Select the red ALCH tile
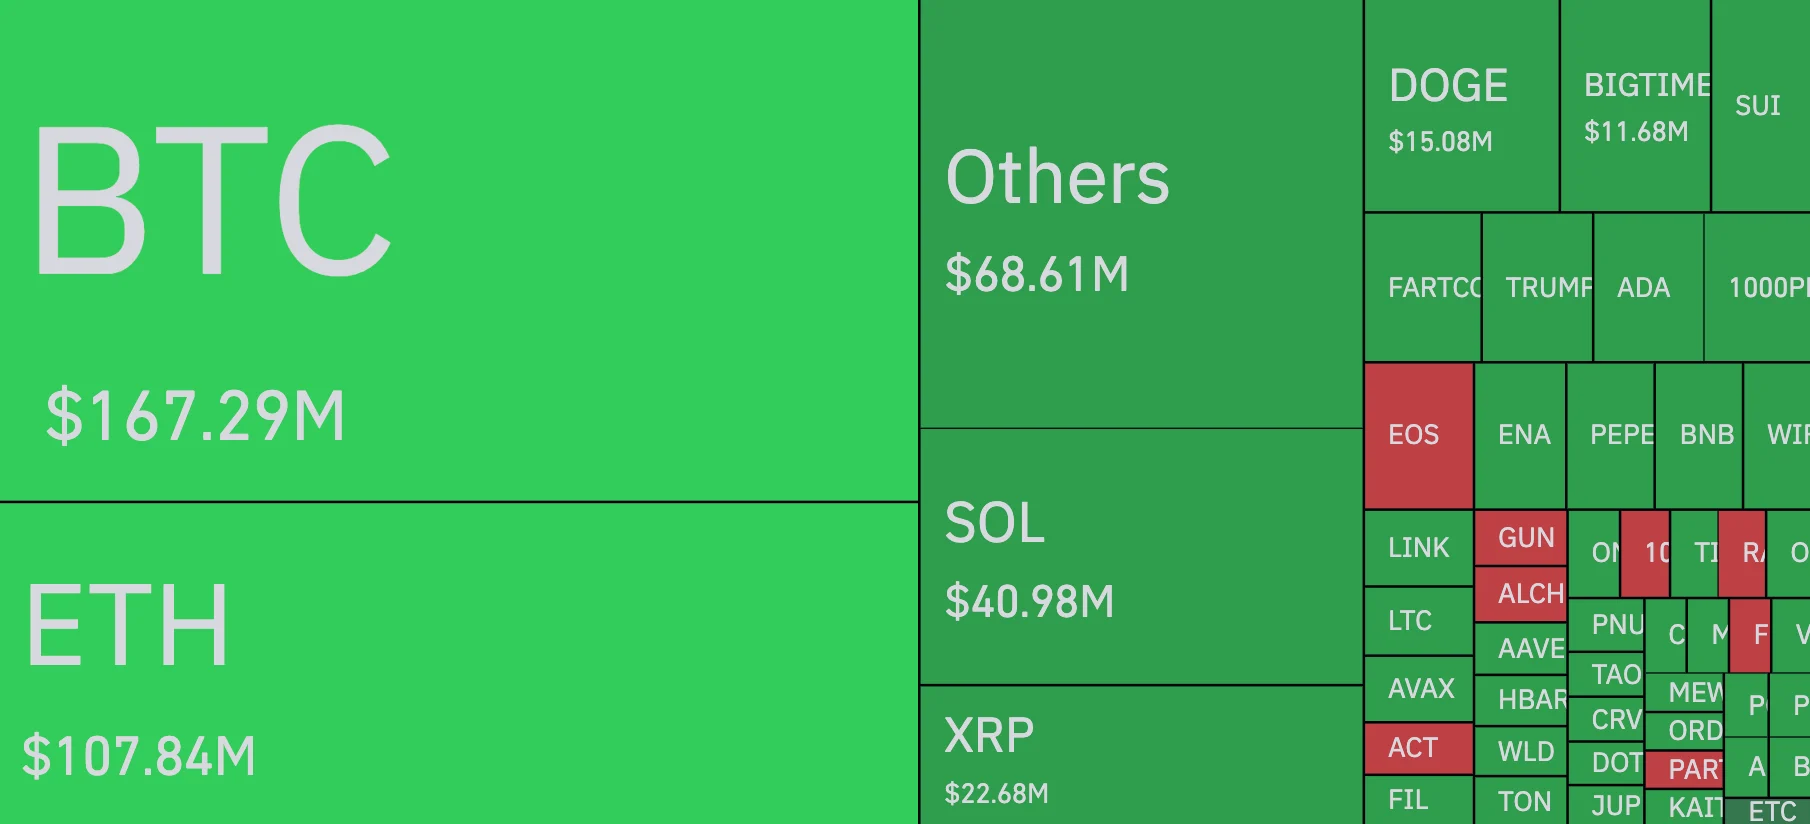1810x824 pixels. [1520, 594]
